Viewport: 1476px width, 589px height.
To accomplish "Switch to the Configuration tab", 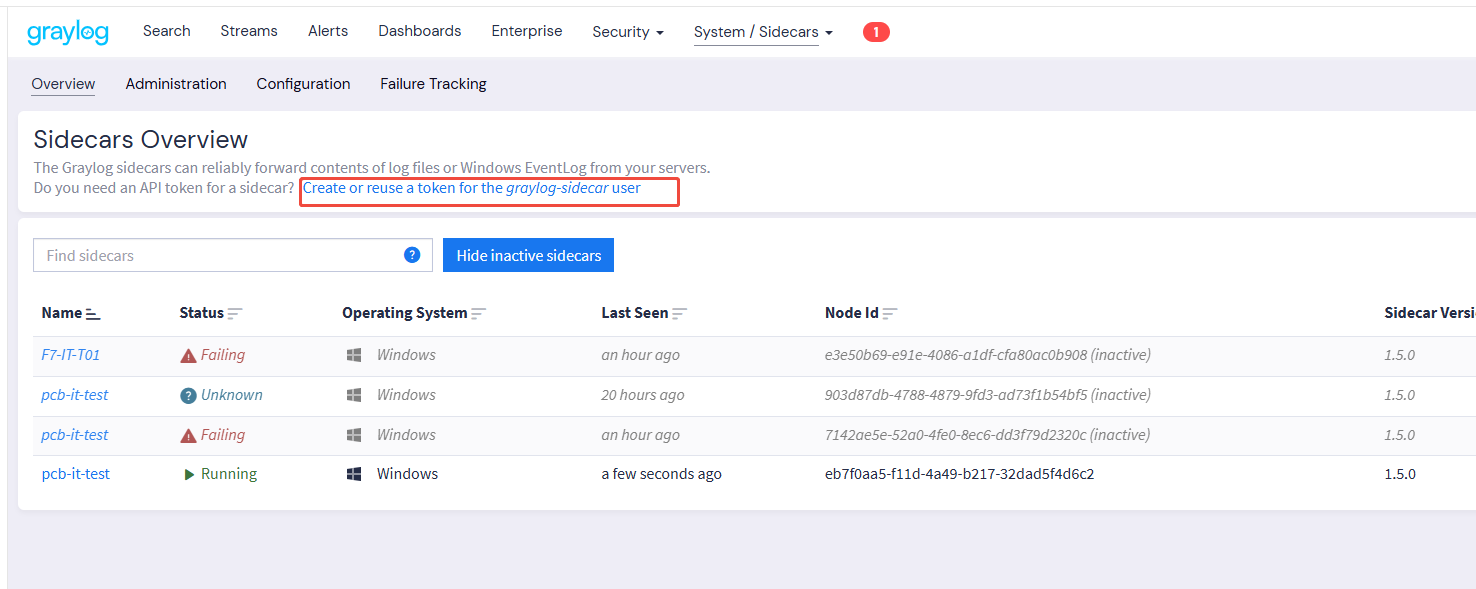I will [303, 84].
